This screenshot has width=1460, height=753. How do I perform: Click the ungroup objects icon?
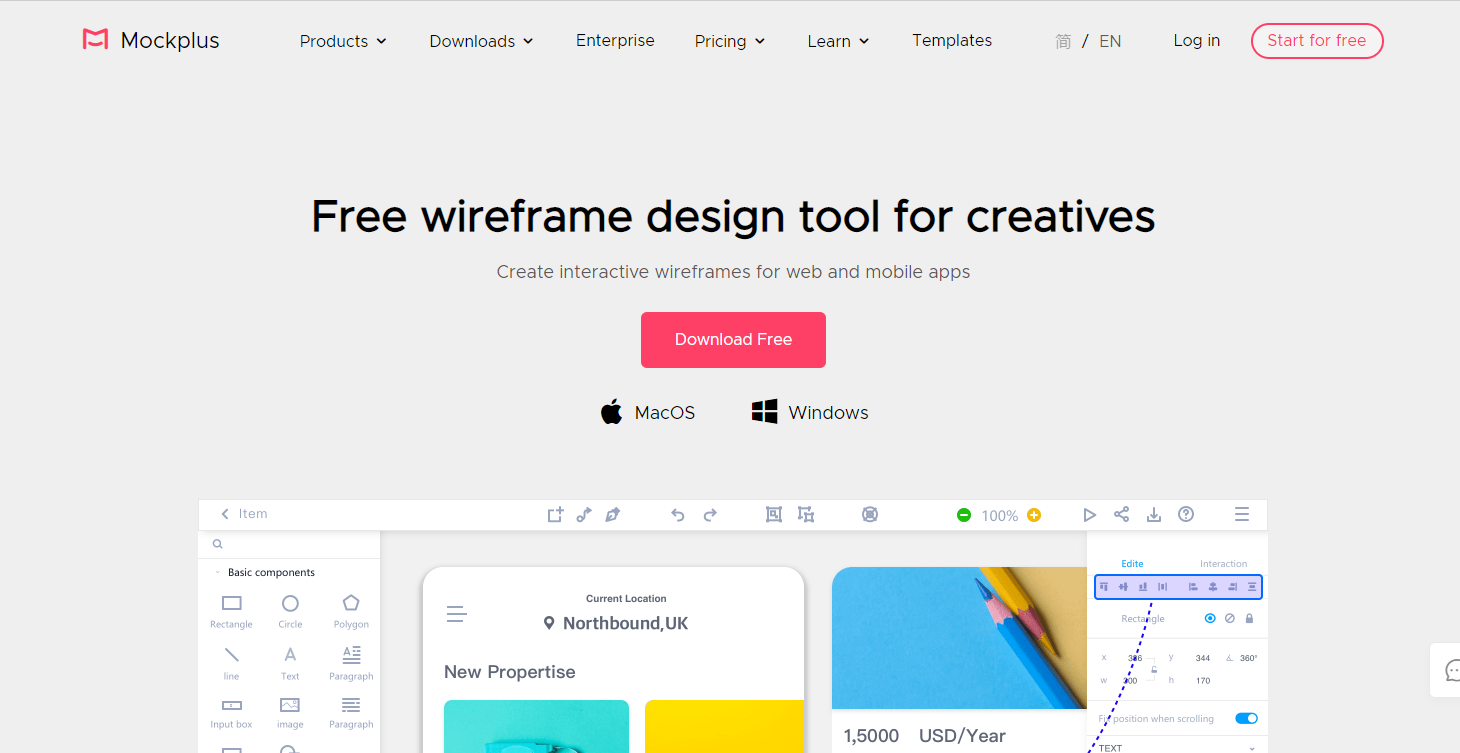pos(806,514)
